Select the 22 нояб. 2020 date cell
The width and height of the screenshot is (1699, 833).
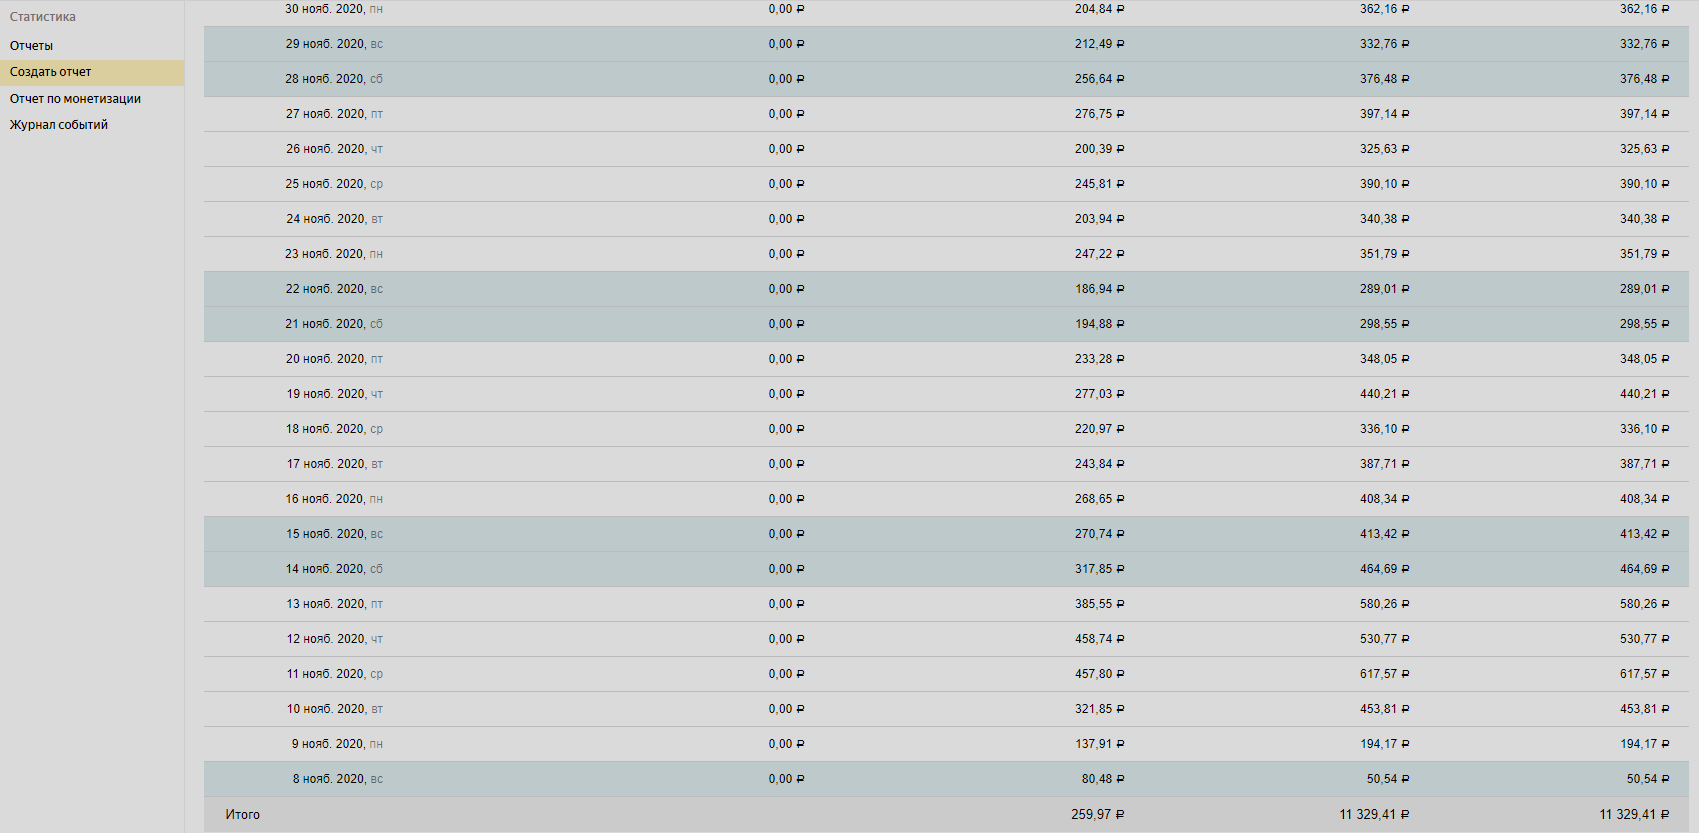(x=334, y=289)
